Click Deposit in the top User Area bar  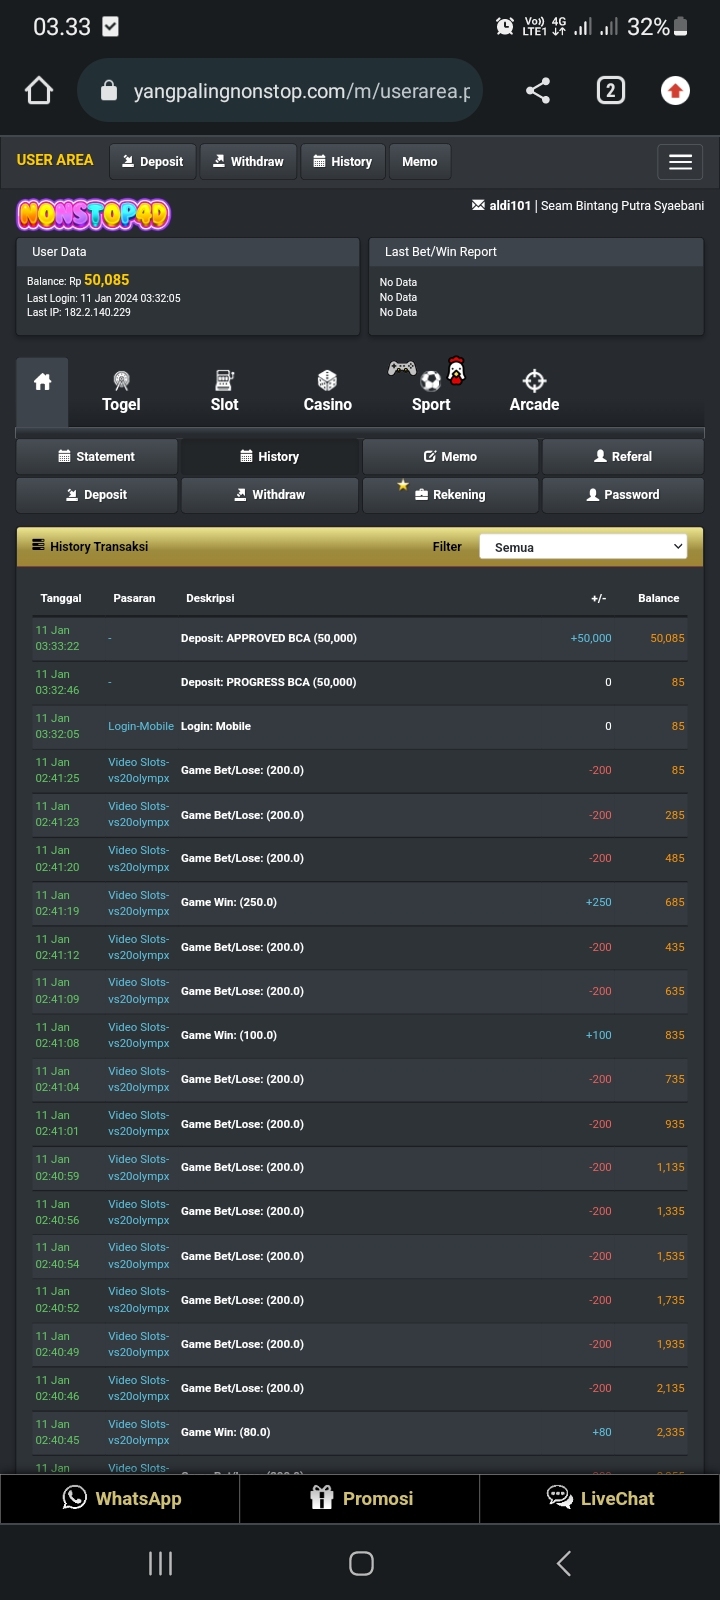pos(152,162)
